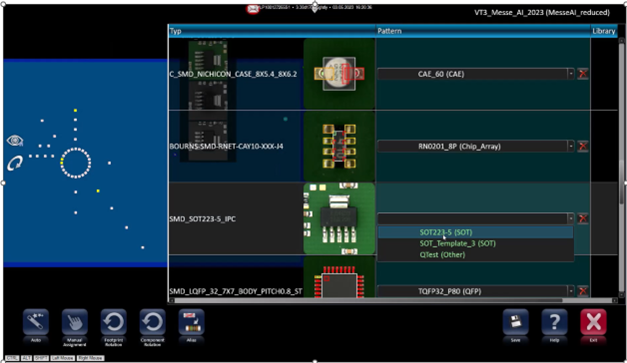Open TQFP32_P80 (QFP) dropdown arrow
The width and height of the screenshot is (627, 363).
click(571, 291)
